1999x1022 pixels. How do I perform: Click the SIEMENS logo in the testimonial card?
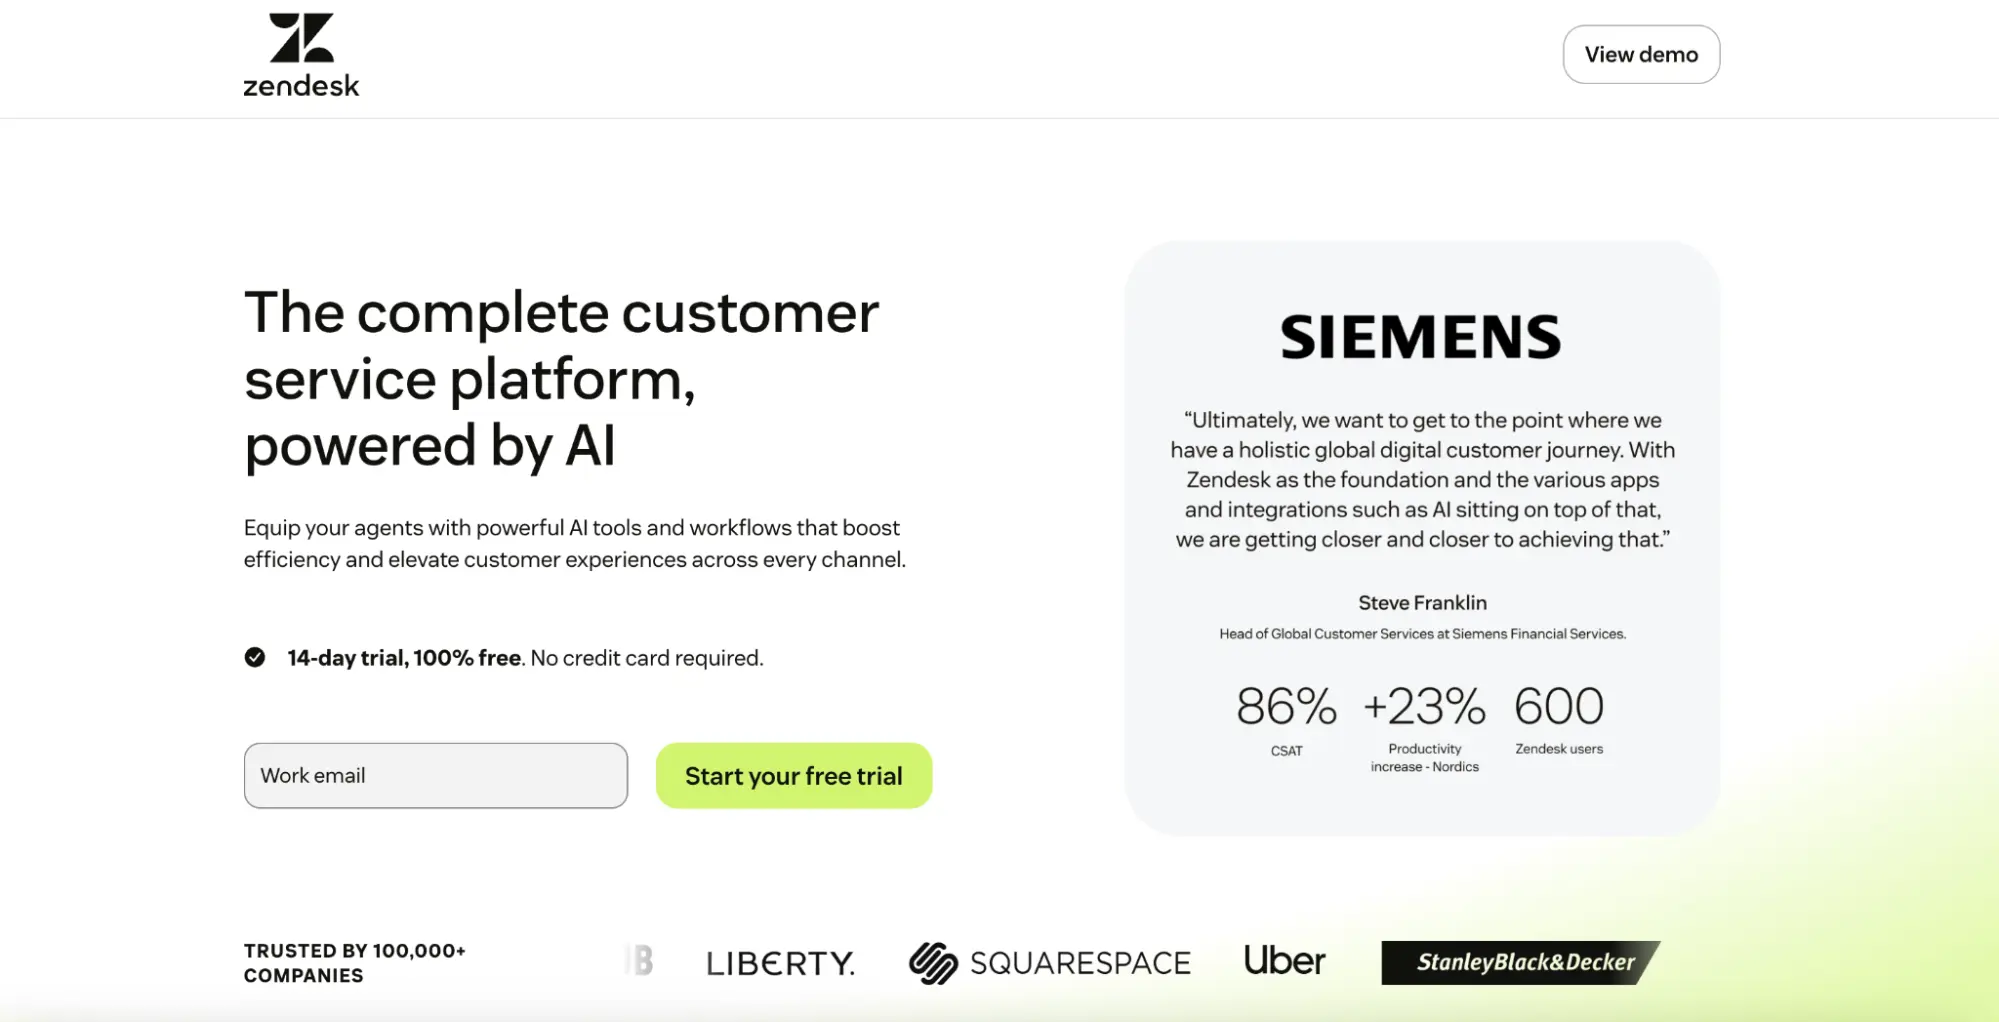click(1420, 336)
